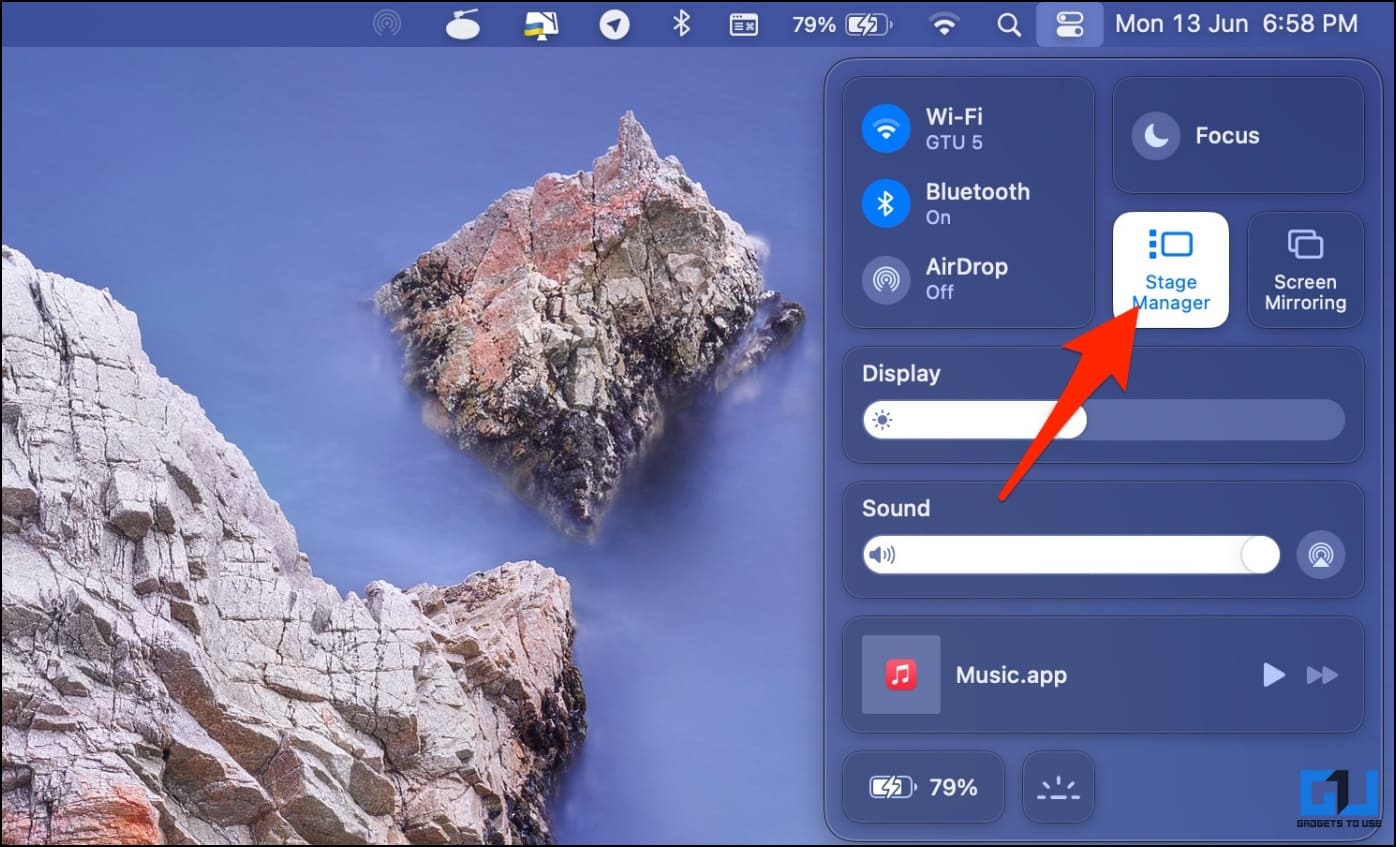The width and height of the screenshot is (1396, 847).
Task: Click the 79% text in menu bar
Action: pos(813,24)
